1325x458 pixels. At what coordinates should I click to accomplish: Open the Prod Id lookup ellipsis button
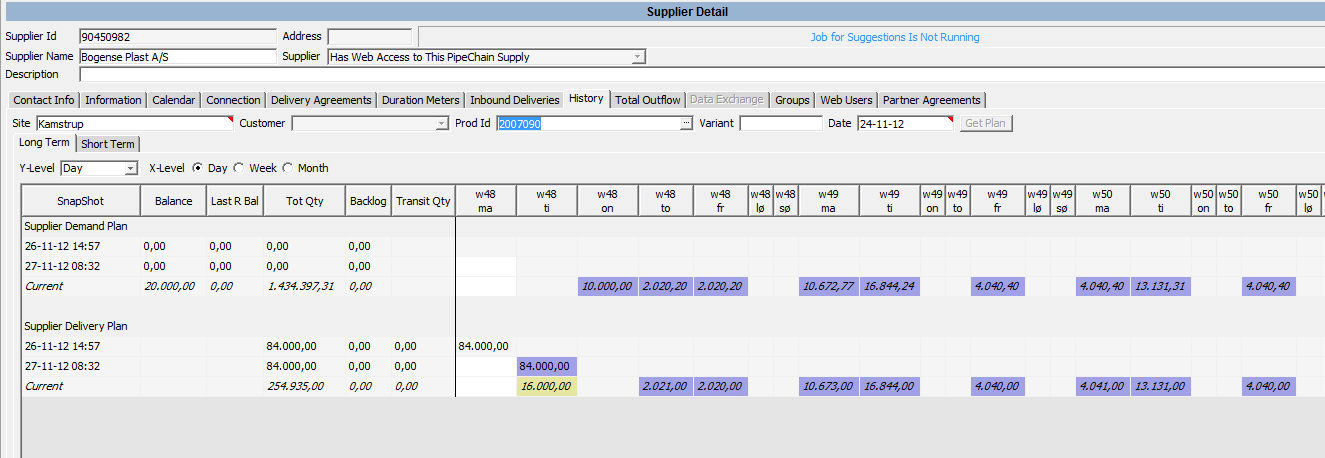point(686,123)
